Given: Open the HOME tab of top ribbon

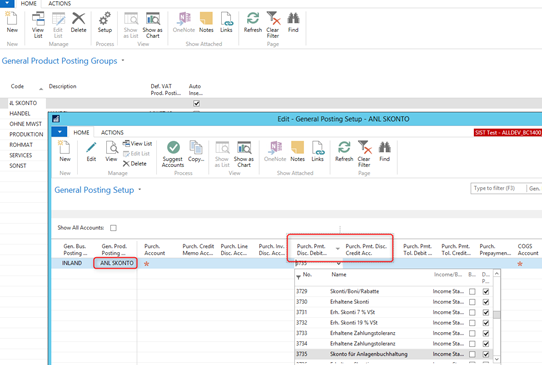Looking at the screenshot, I should point(28,3).
